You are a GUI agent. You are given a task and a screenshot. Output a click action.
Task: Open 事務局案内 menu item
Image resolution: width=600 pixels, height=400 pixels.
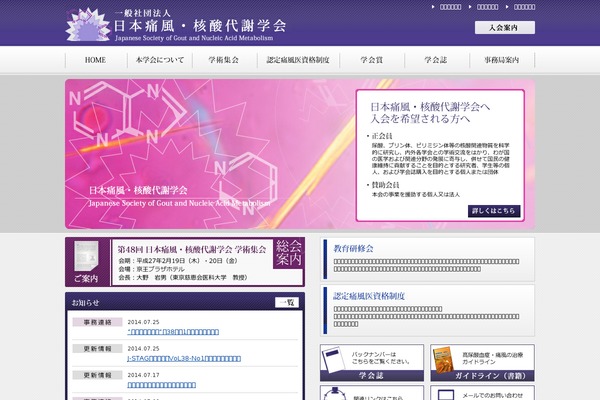[502, 60]
